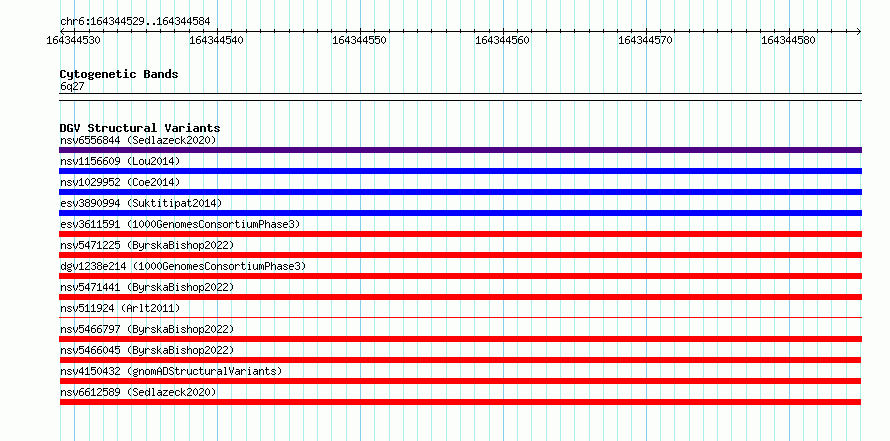The image size is (890, 441).
Task: Open variant label nsv5466797 (ByrskaBishop2022)
Action: [147, 329]
